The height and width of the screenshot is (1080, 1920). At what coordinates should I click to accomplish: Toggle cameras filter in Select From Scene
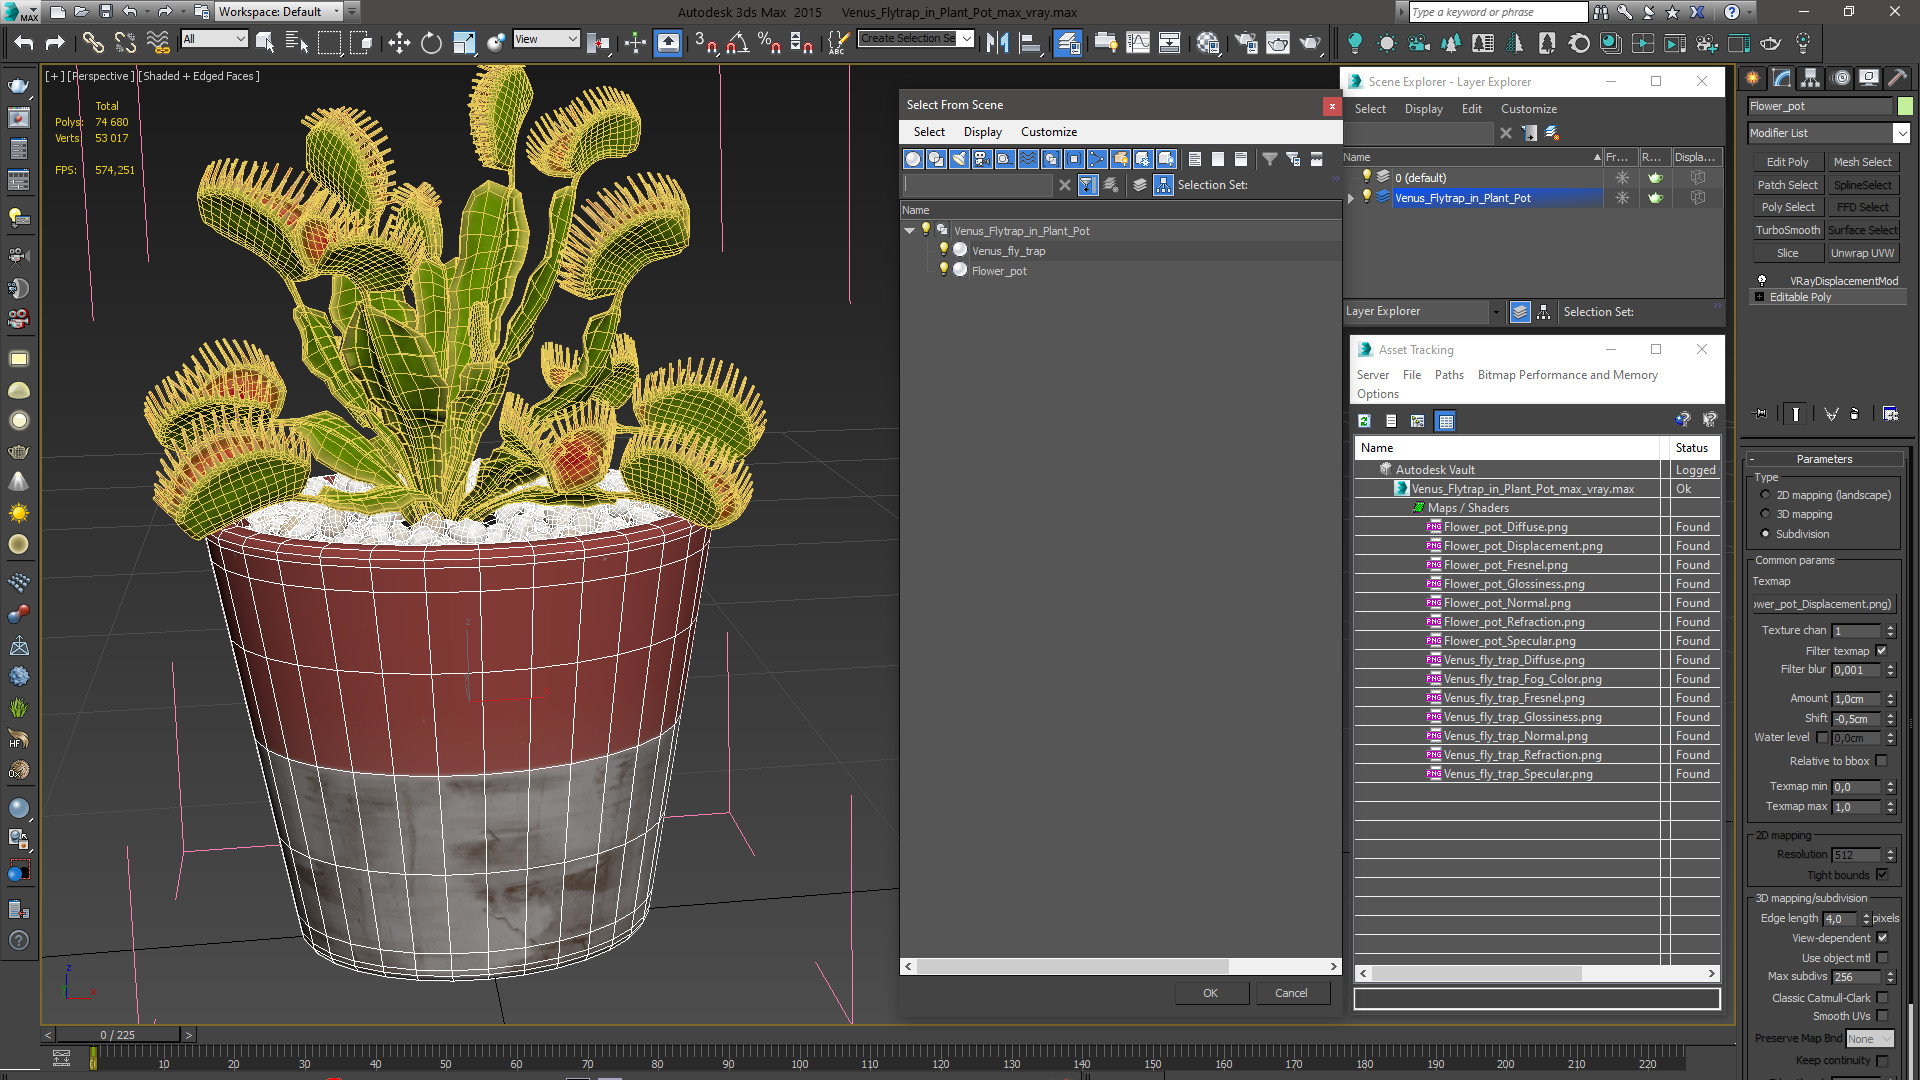pos(982,159)
